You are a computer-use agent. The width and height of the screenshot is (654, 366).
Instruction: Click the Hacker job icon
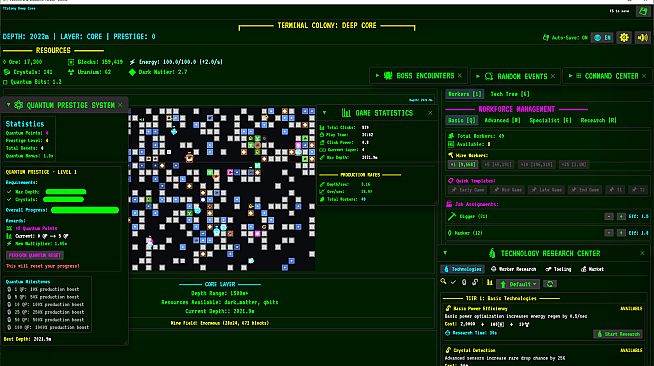(x=450, y=233)
